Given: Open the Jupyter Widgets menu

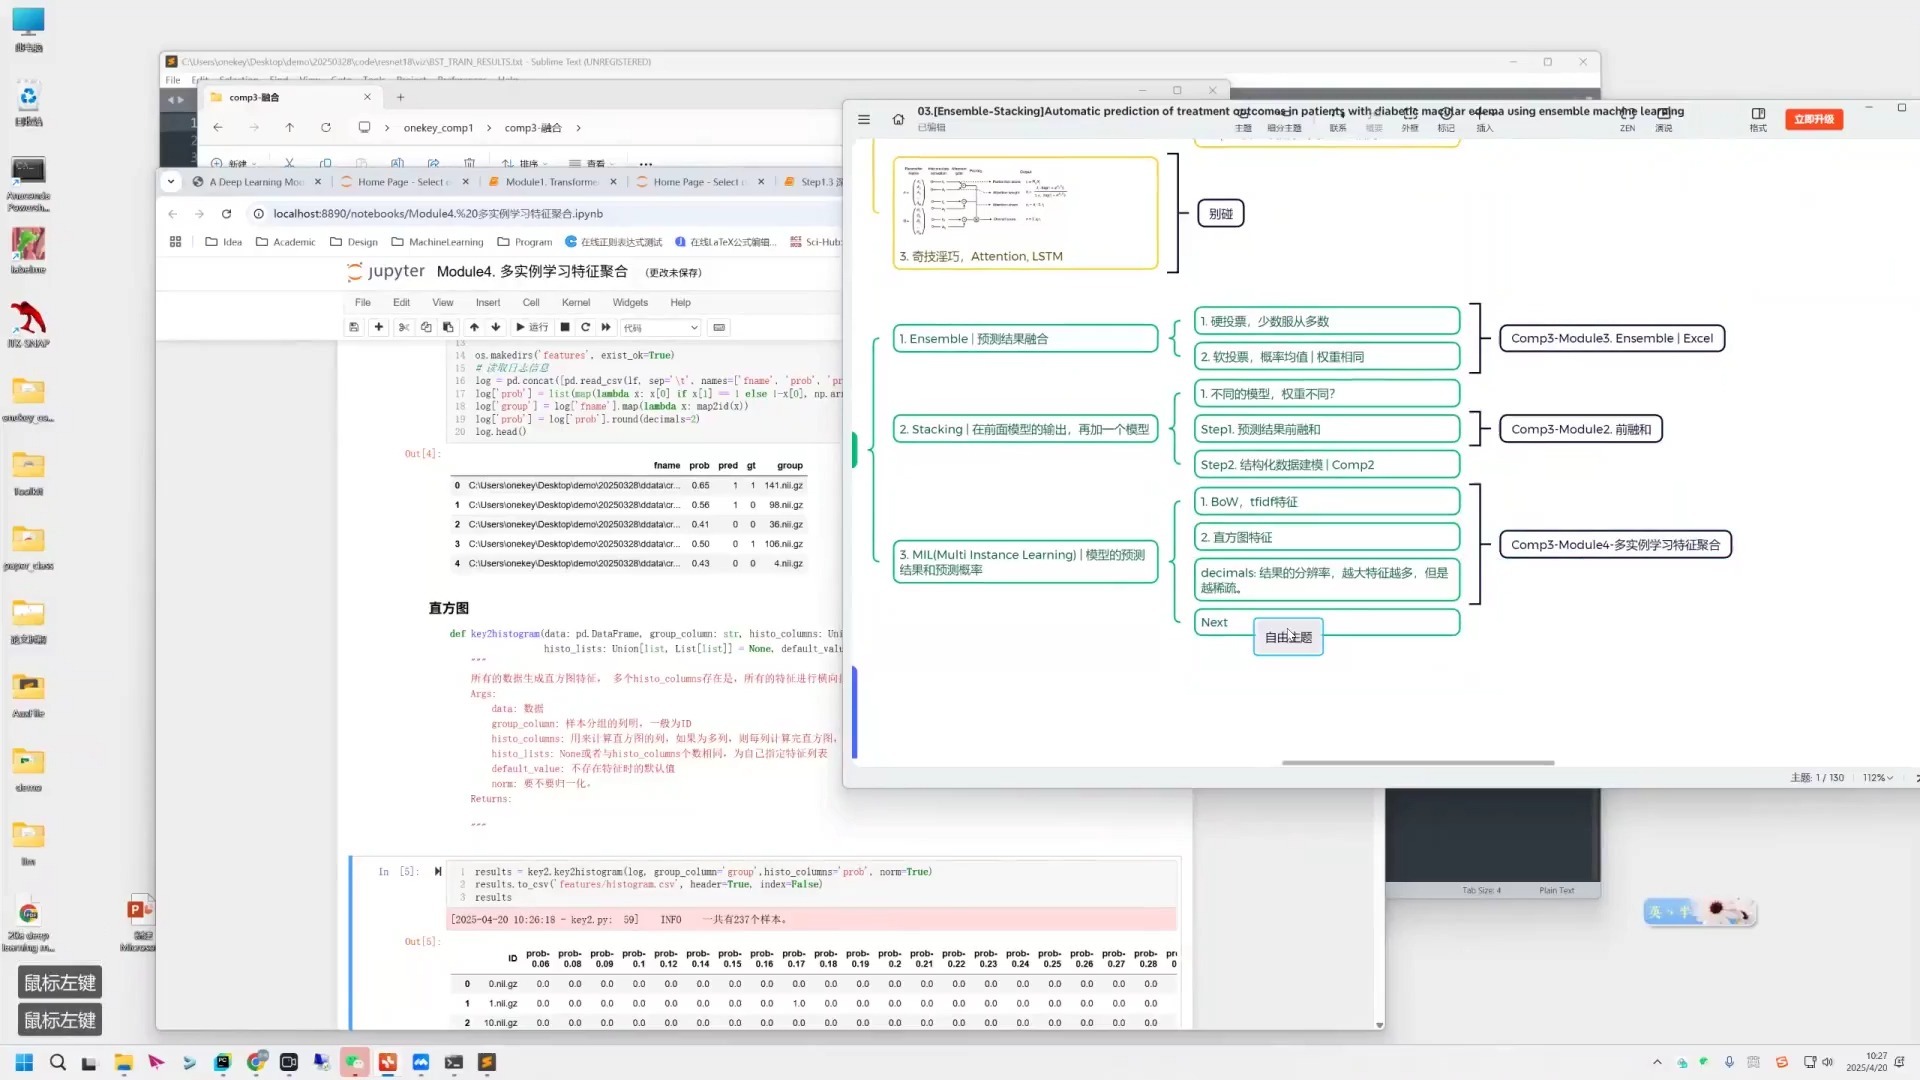Looking at the screenshot, I should coord(630,302).
